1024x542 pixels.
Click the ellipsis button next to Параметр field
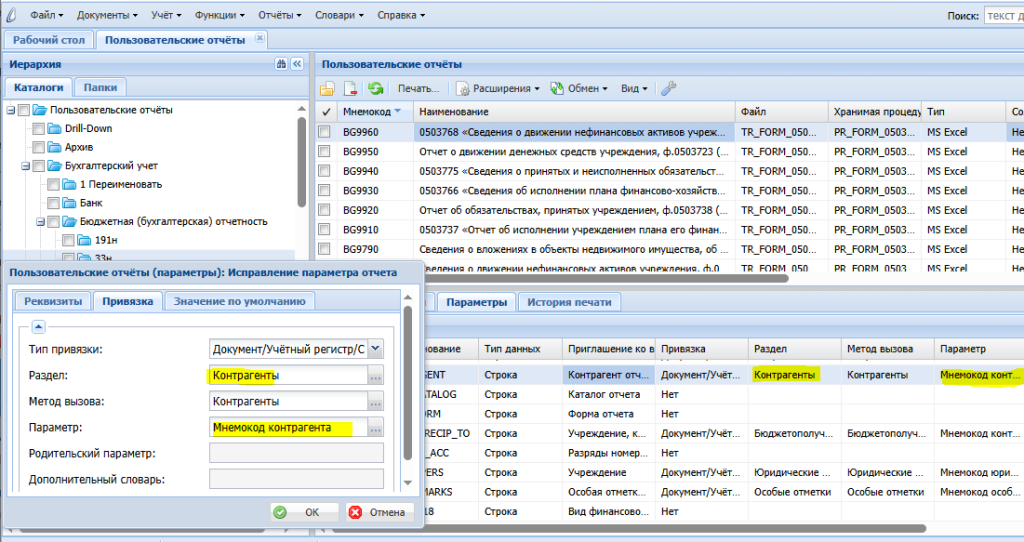click(x=376, y=428)
